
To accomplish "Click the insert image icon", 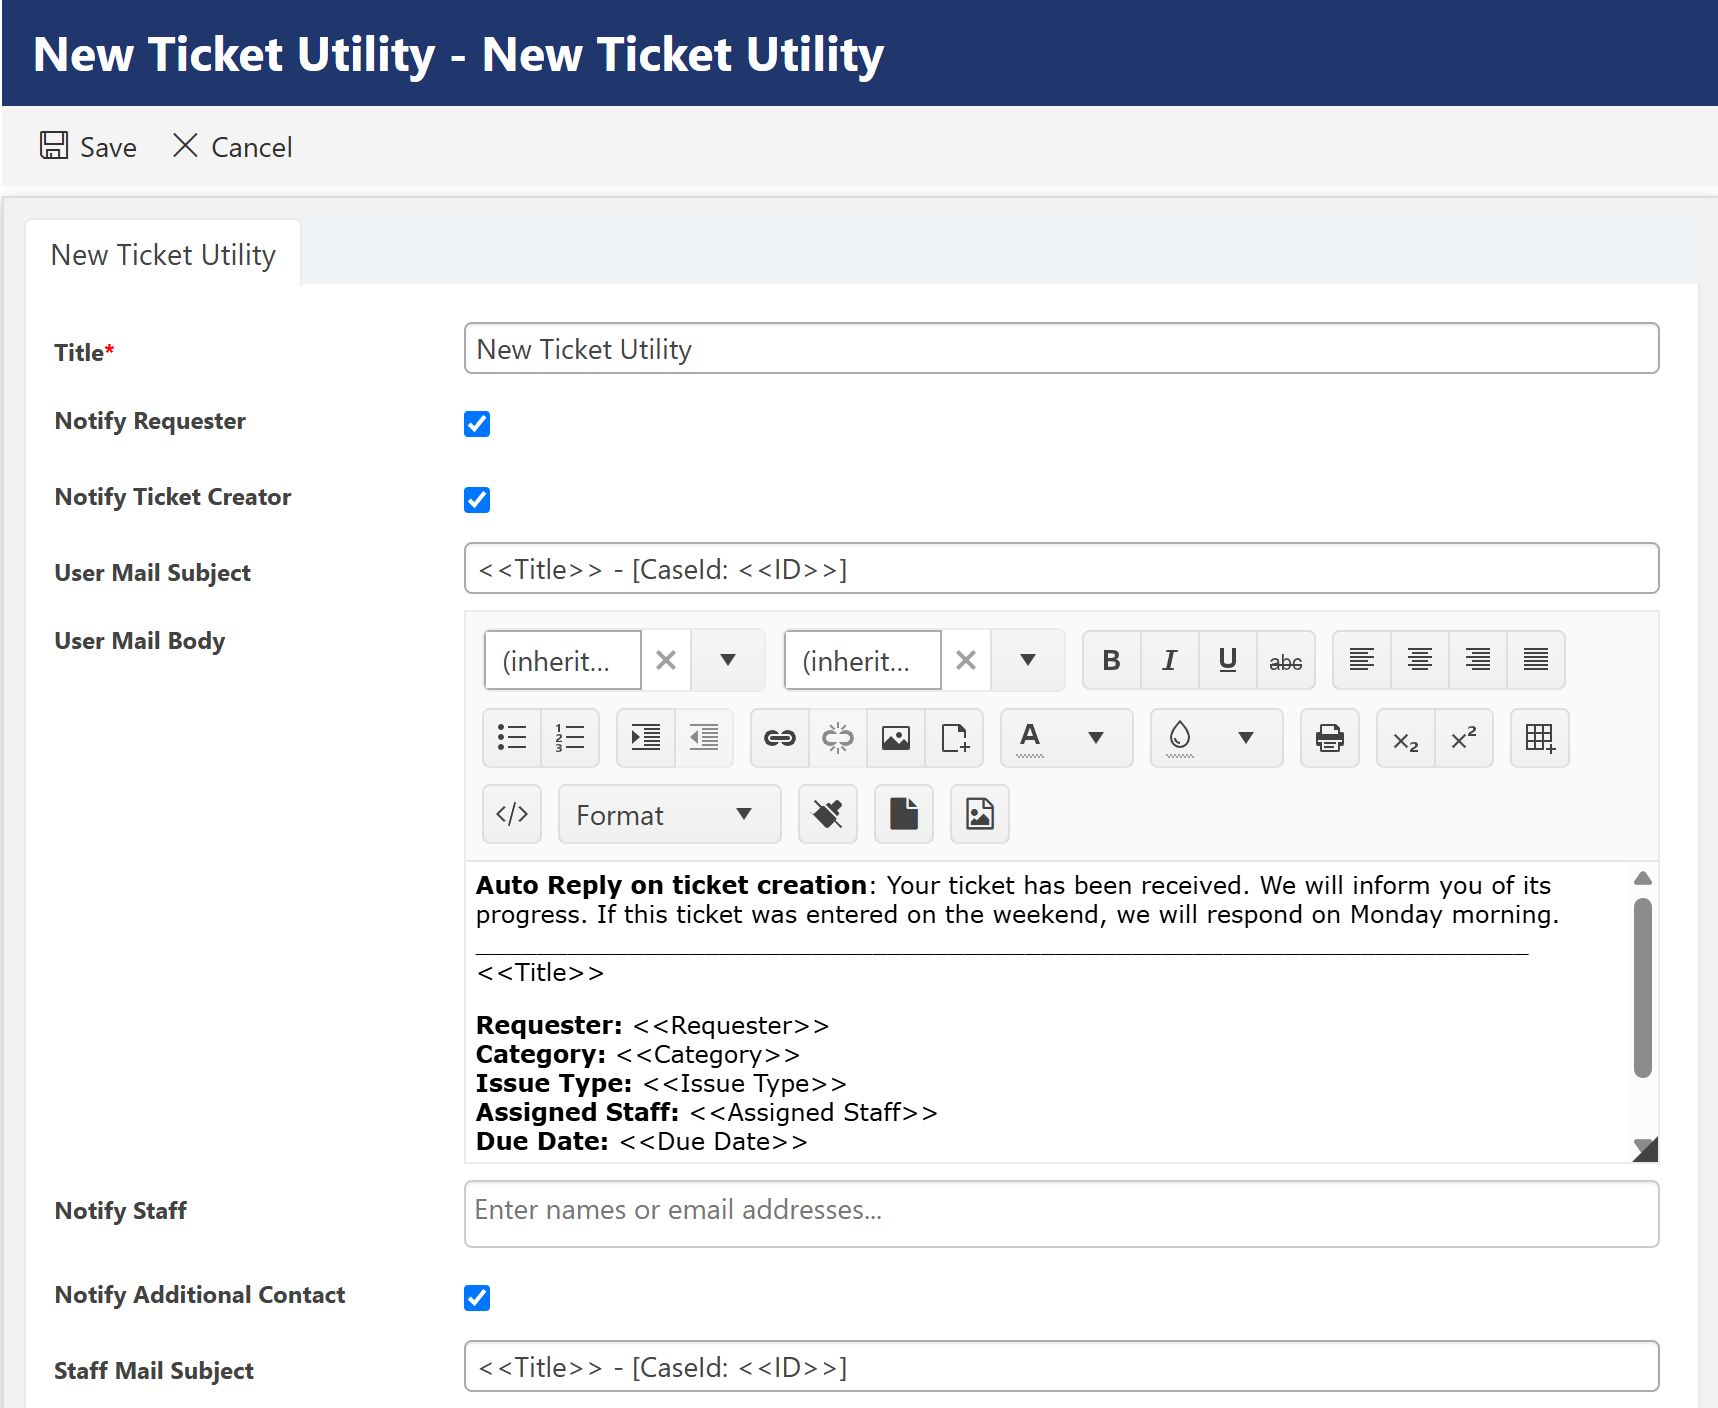I will 896,738.
